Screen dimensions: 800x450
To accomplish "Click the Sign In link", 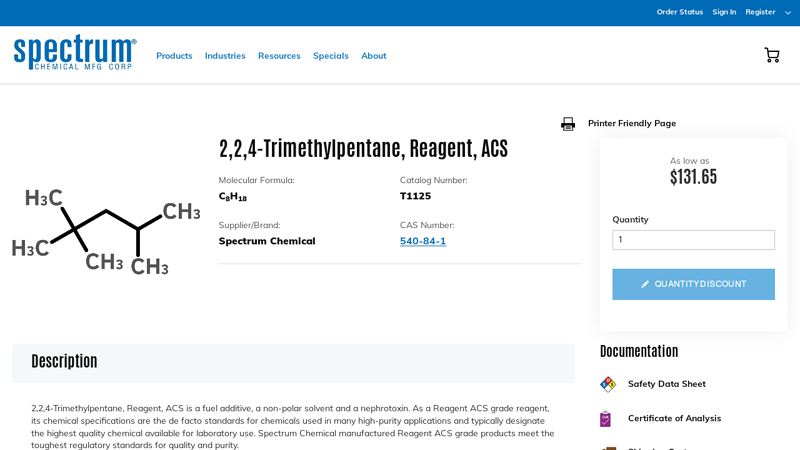I will coord(724,12).
